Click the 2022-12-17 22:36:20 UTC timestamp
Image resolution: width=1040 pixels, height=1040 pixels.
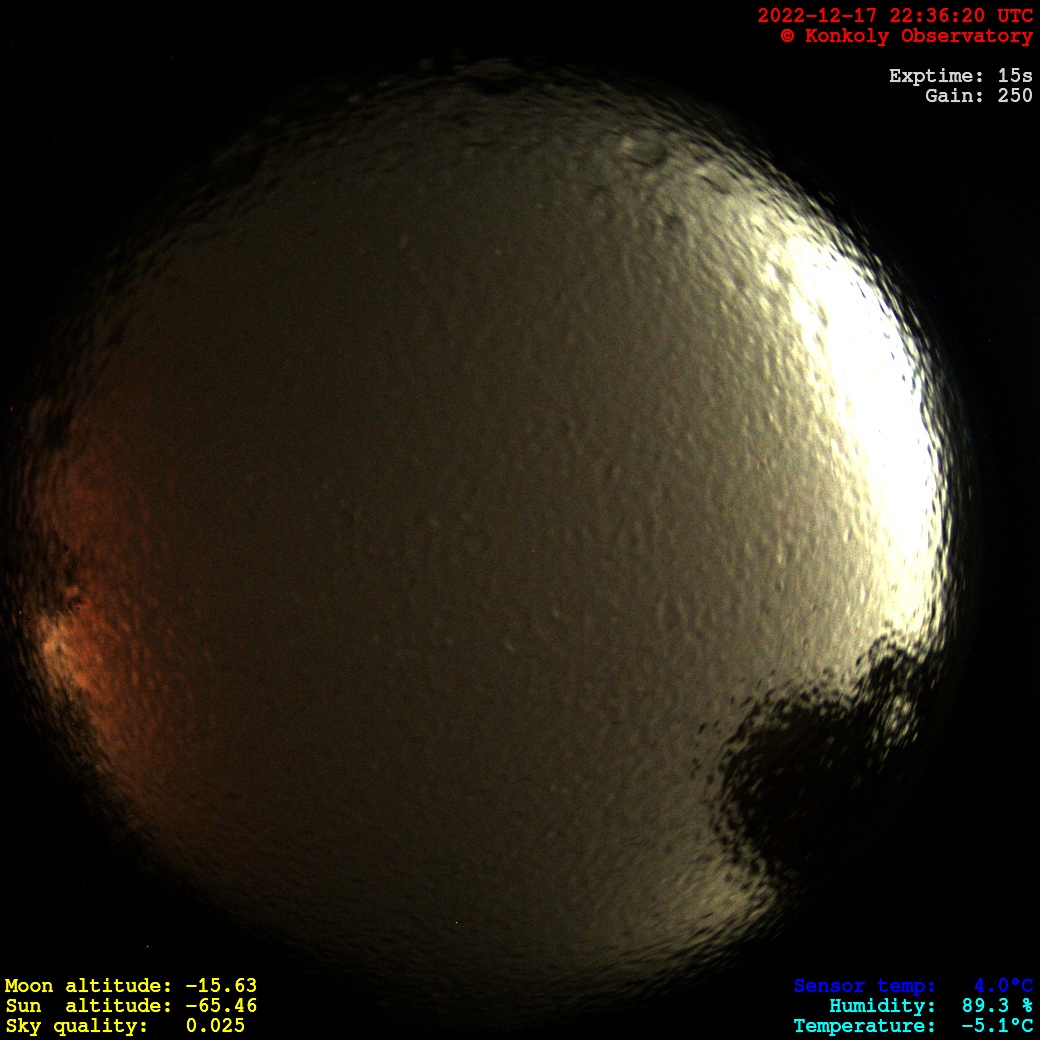click(x=894, y=16)
